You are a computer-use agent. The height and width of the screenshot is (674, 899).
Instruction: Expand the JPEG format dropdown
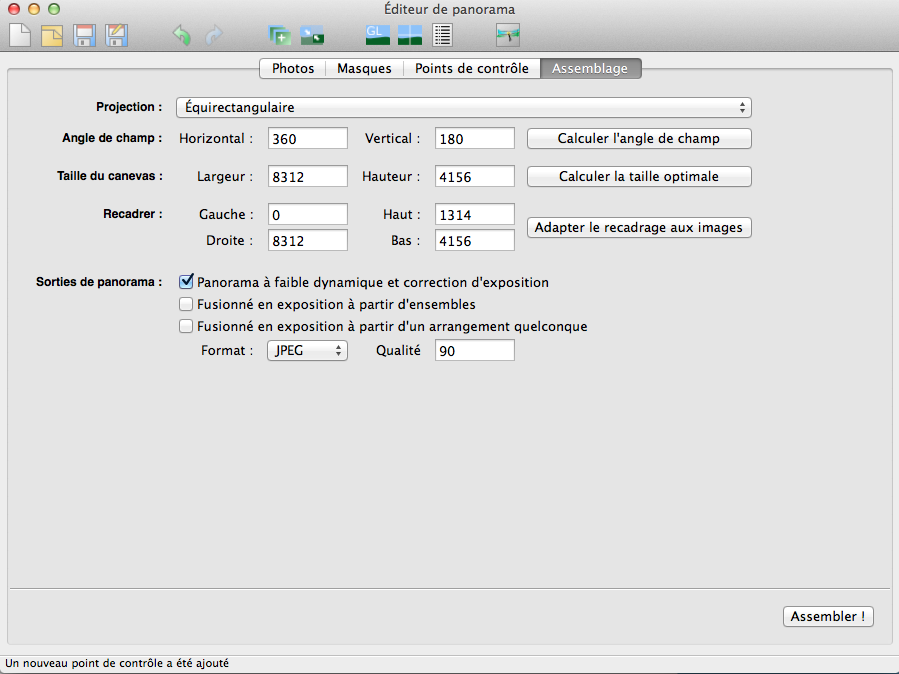(307, 350)
